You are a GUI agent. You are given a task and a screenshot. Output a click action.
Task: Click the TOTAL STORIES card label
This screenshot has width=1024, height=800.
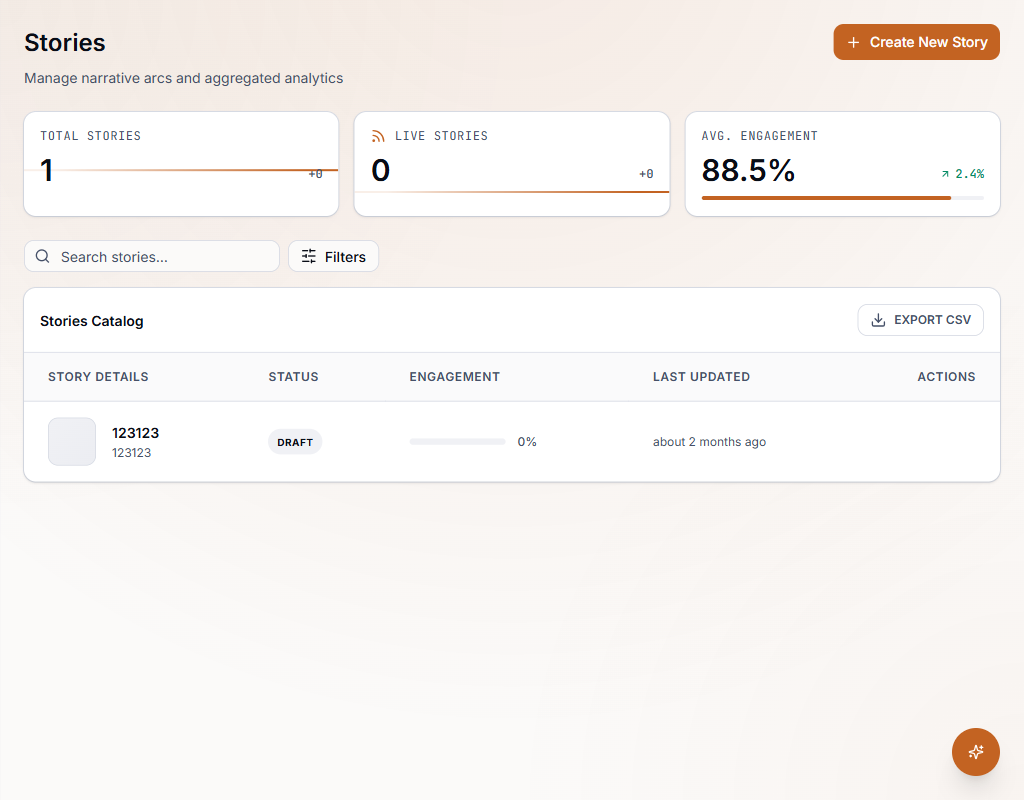90,136
